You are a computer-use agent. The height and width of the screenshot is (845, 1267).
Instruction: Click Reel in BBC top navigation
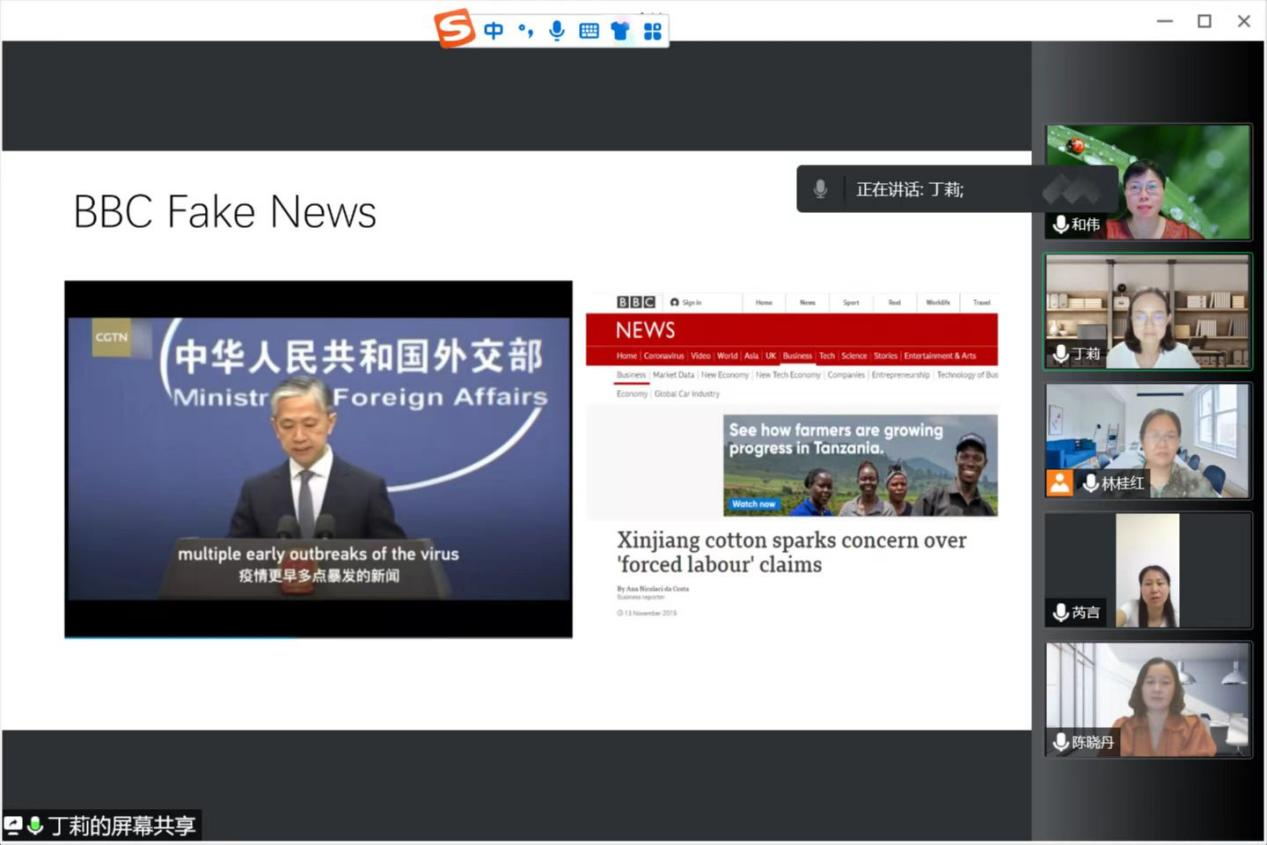pos(894,302)
